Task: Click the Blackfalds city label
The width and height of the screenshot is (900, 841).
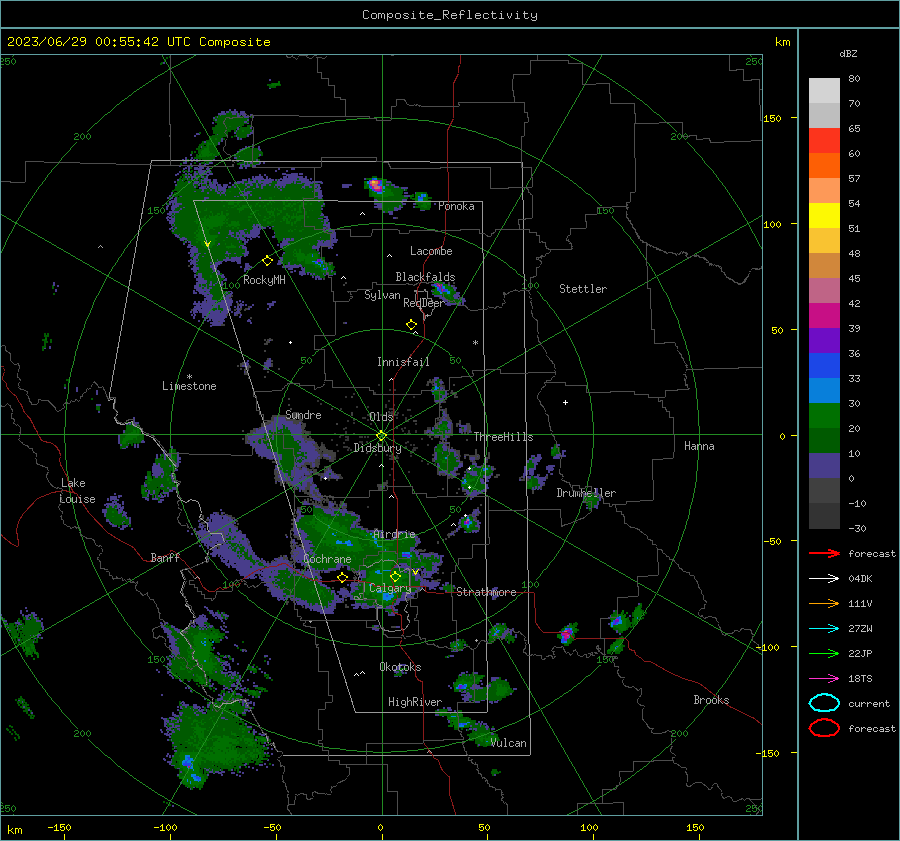Action: (425, 277)
